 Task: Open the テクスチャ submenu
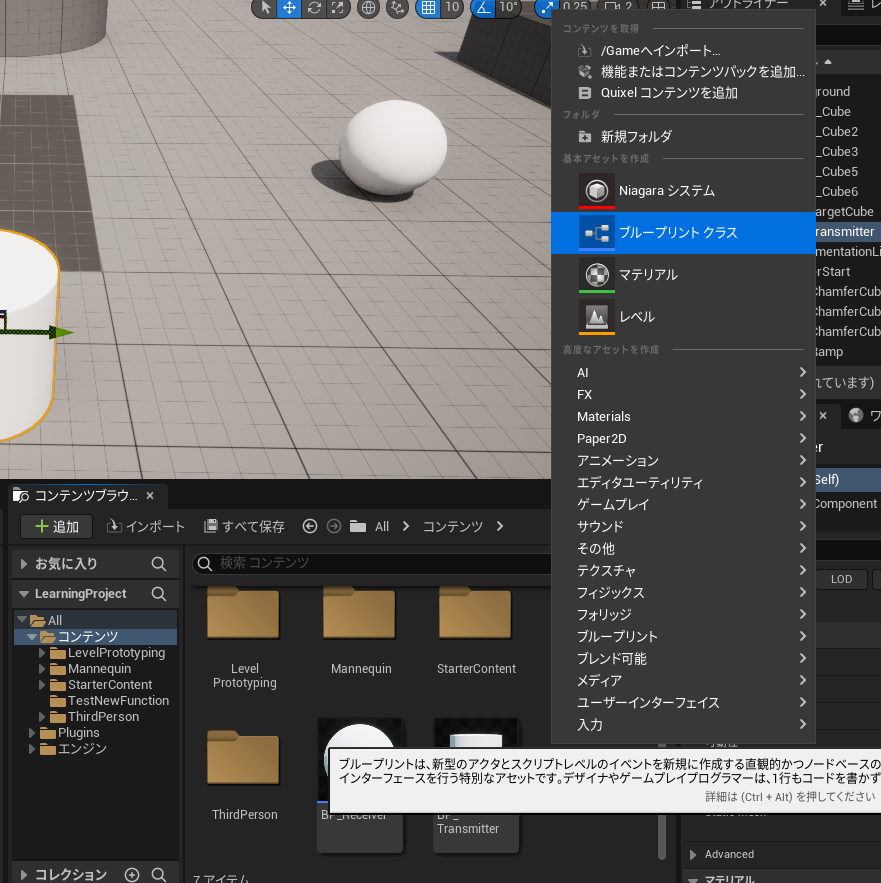(683, 570)
